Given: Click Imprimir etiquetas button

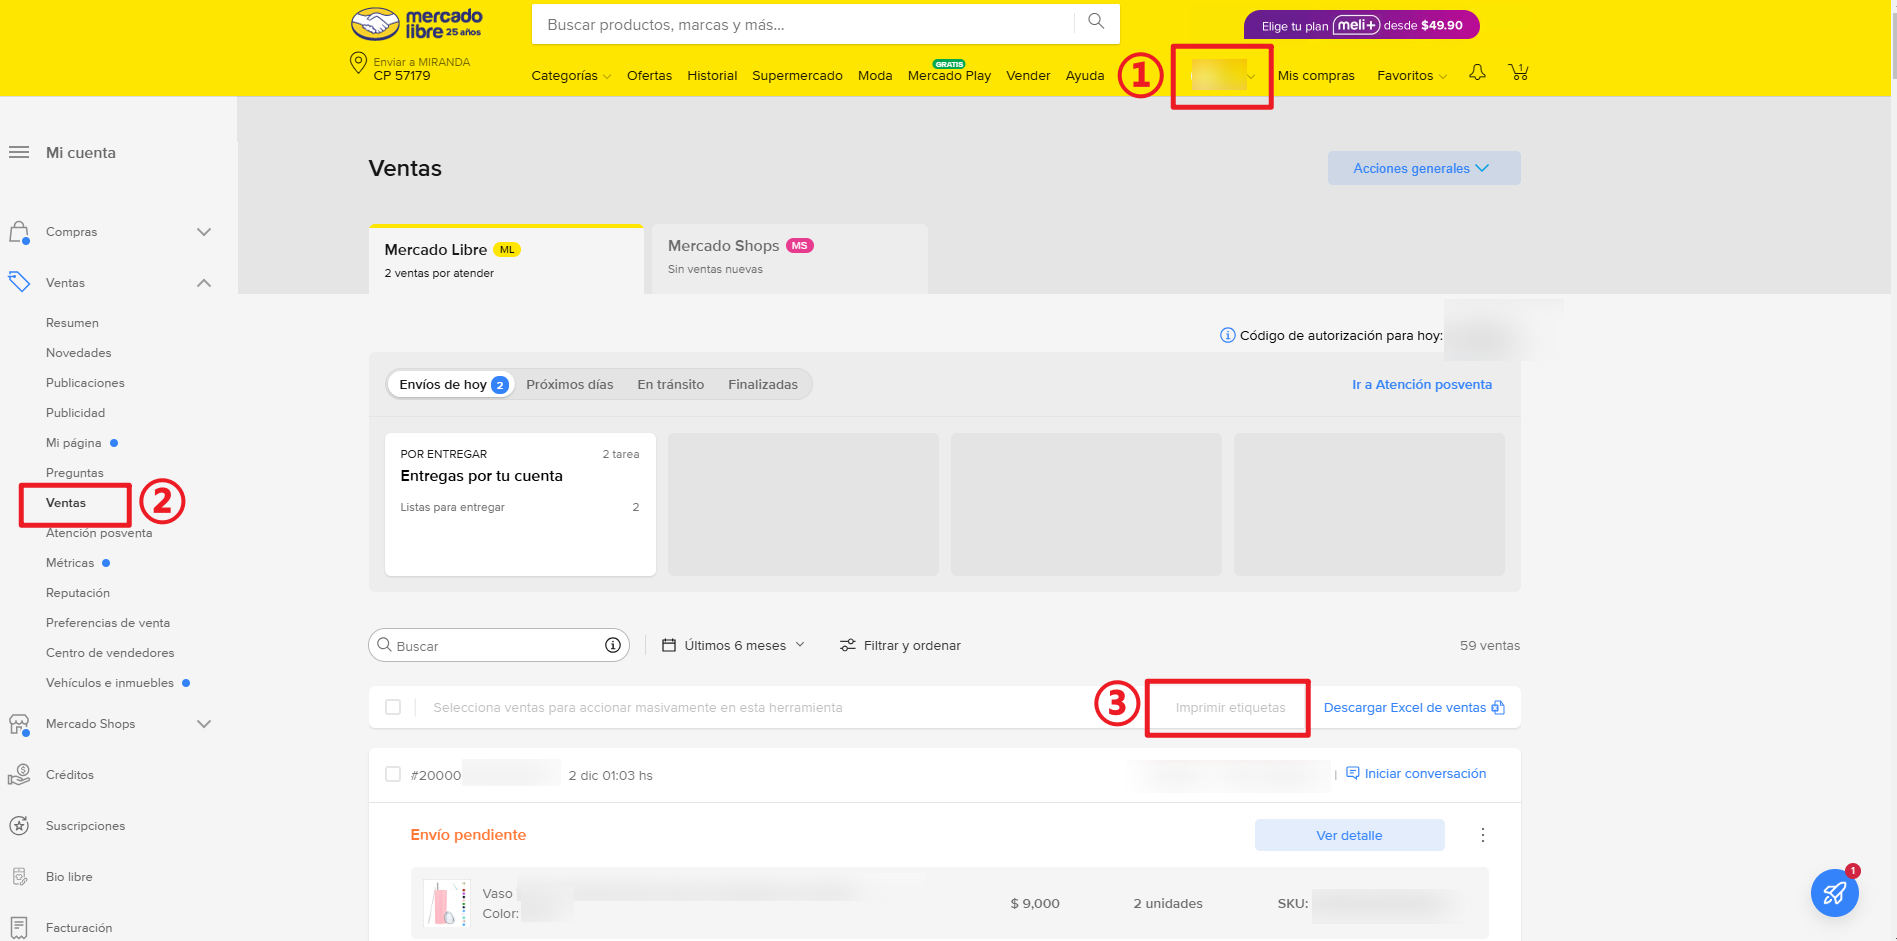Looking at the screenshot, I should tap(1230, 707).
